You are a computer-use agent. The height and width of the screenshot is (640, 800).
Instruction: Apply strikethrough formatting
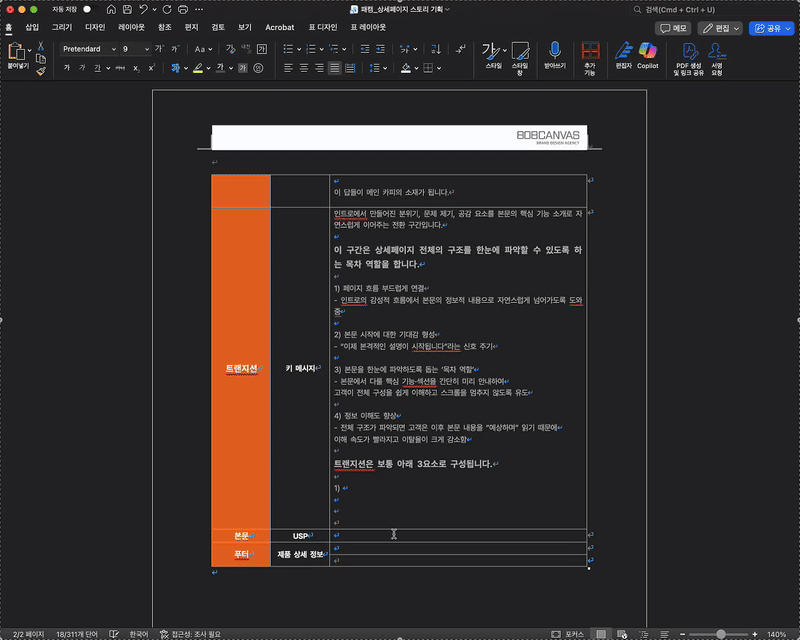tap(120, 68)
